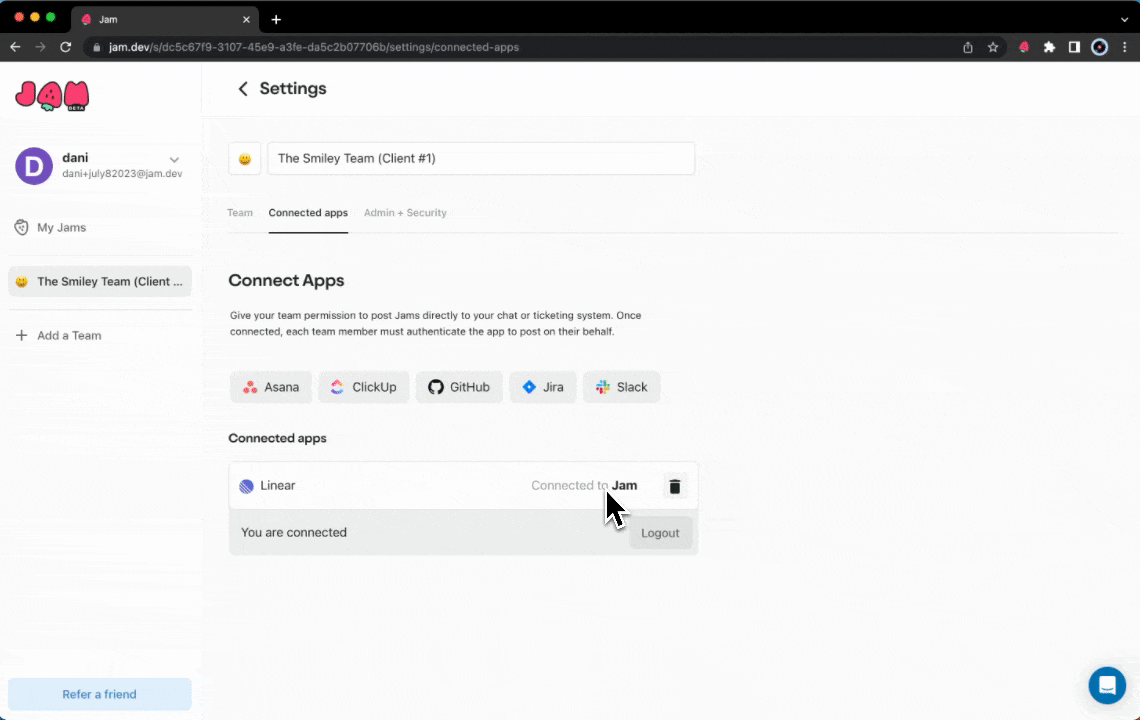This screenshot has width=1140, height=720.
Task: Open My Jams in sidebar
Action: pyautogui.click(x=61, y=228)
